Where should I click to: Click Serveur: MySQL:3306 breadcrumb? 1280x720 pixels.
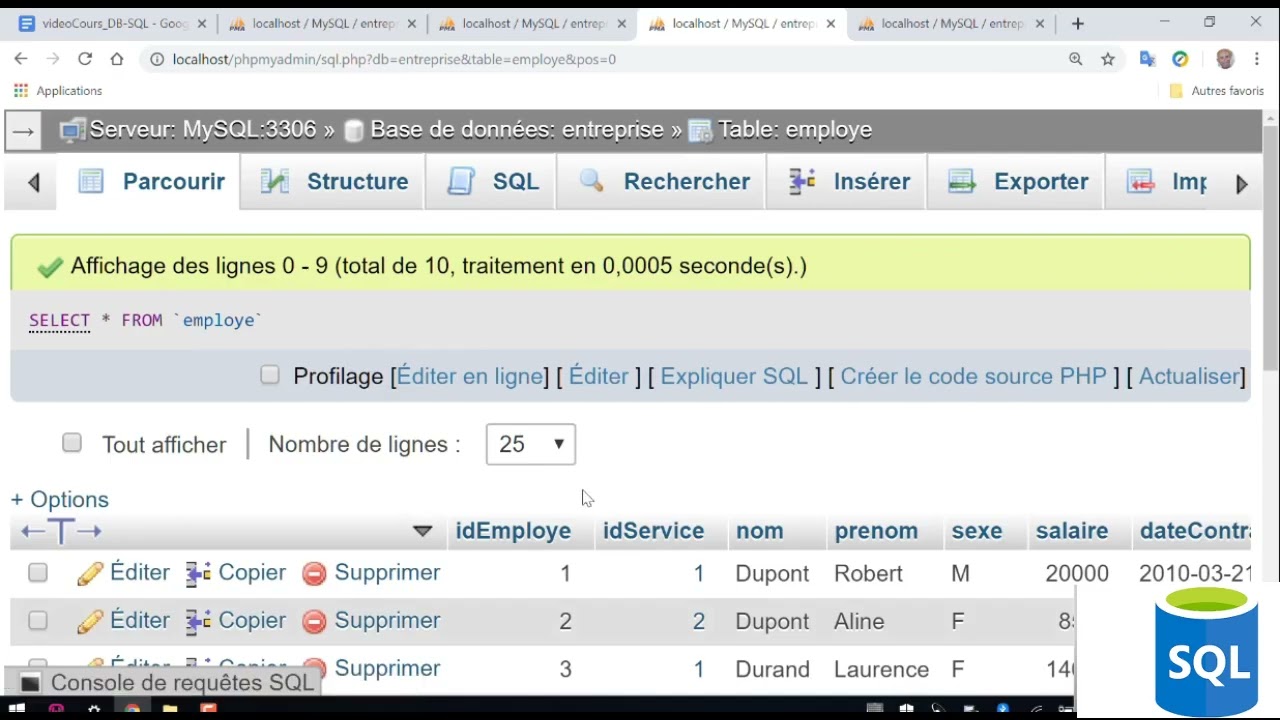coord(203,130)
